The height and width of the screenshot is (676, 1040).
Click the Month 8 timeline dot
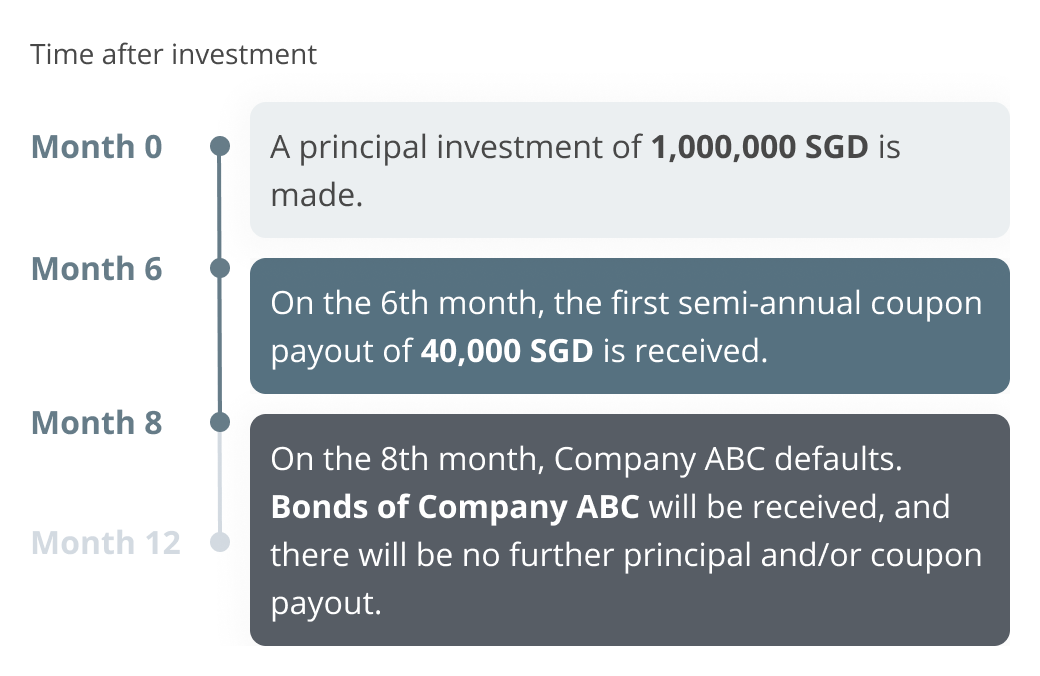click(x=220, y=422)
